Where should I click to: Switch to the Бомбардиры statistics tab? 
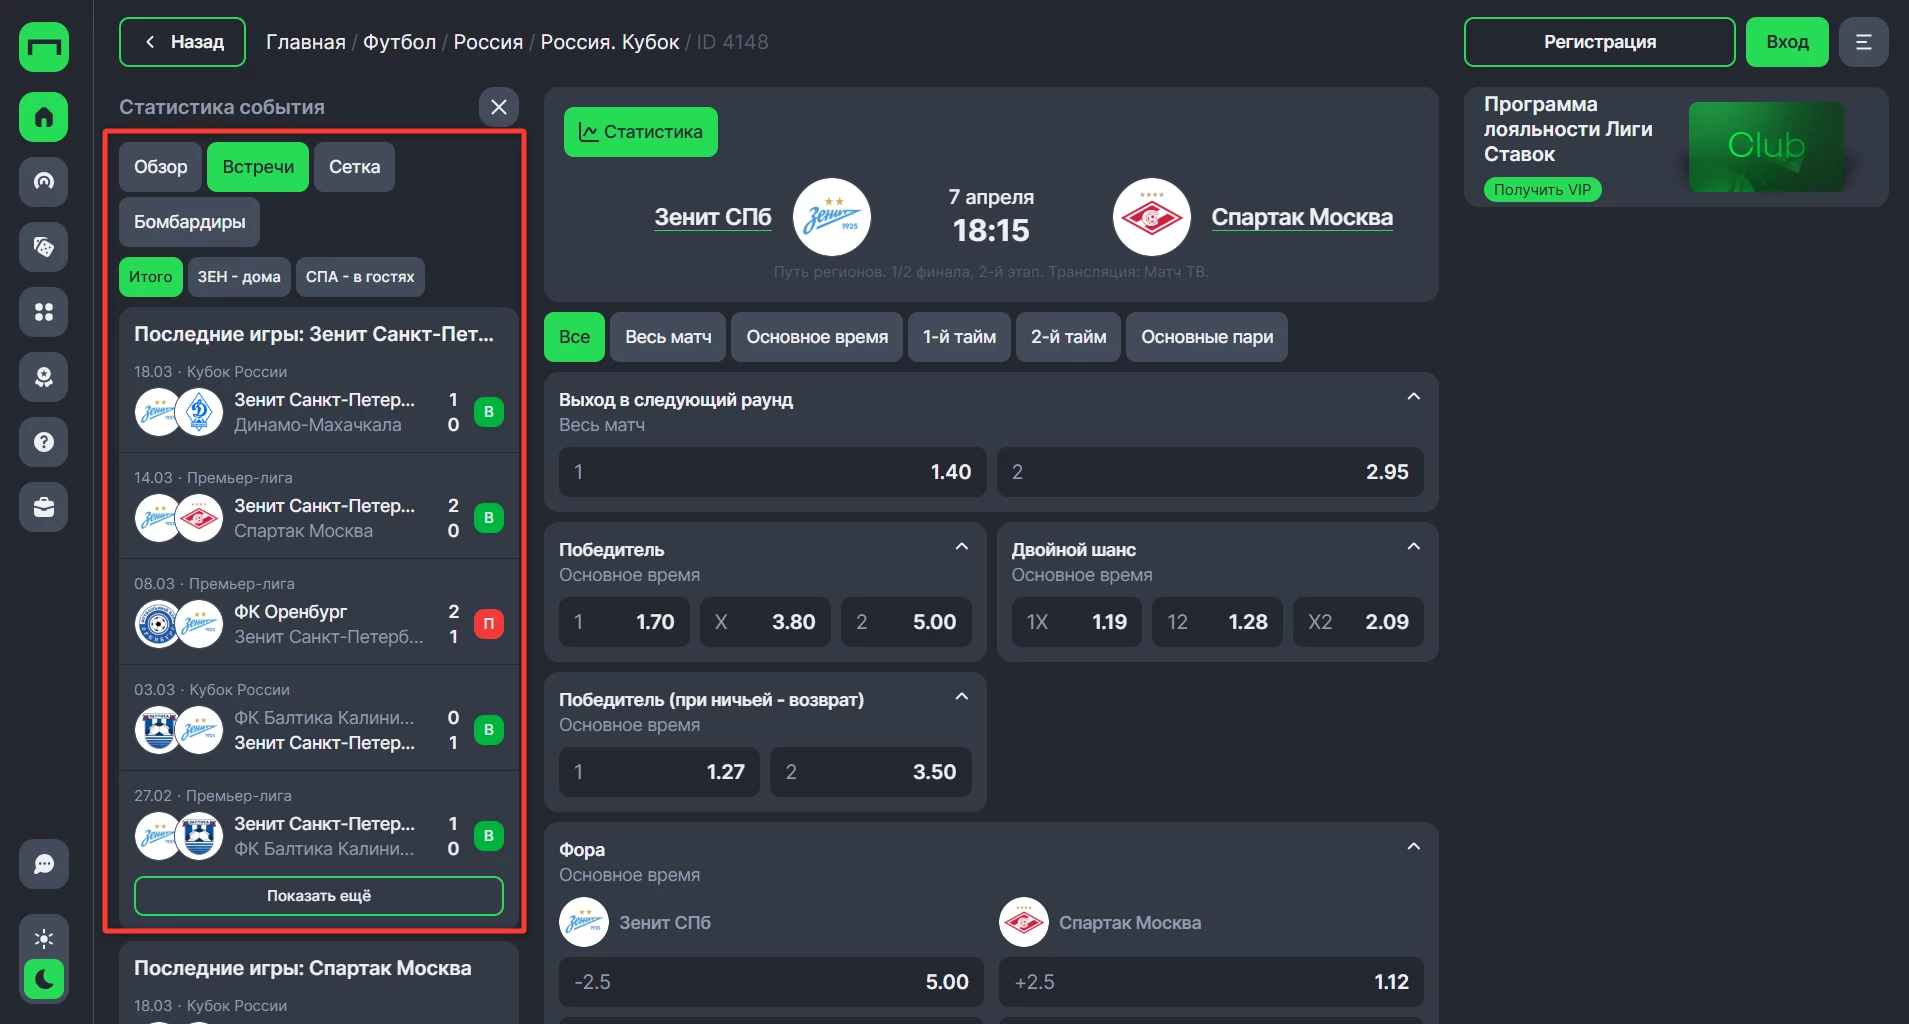189,222
